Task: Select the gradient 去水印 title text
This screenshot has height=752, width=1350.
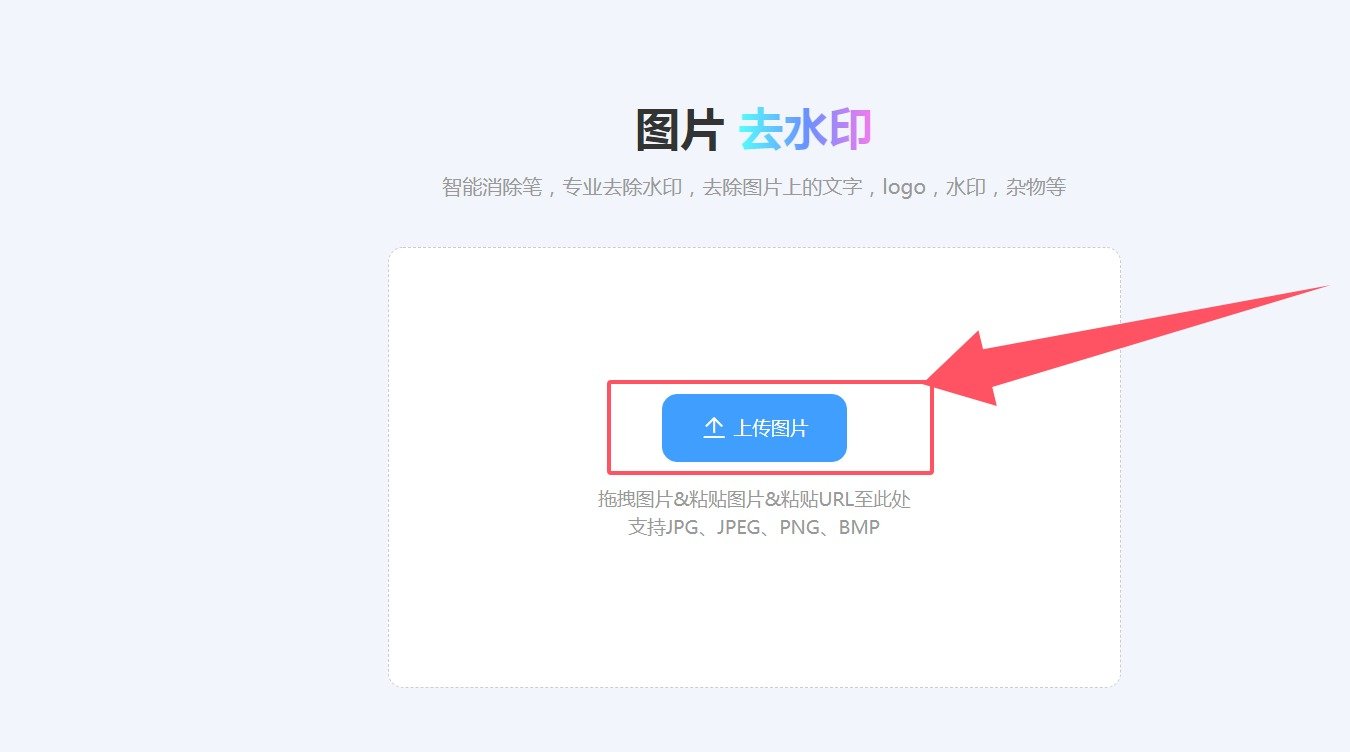Action: pos(806,131)
